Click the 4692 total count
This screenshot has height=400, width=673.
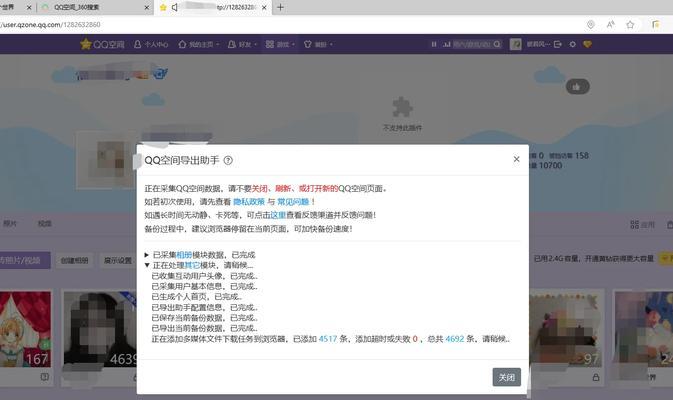455,339
